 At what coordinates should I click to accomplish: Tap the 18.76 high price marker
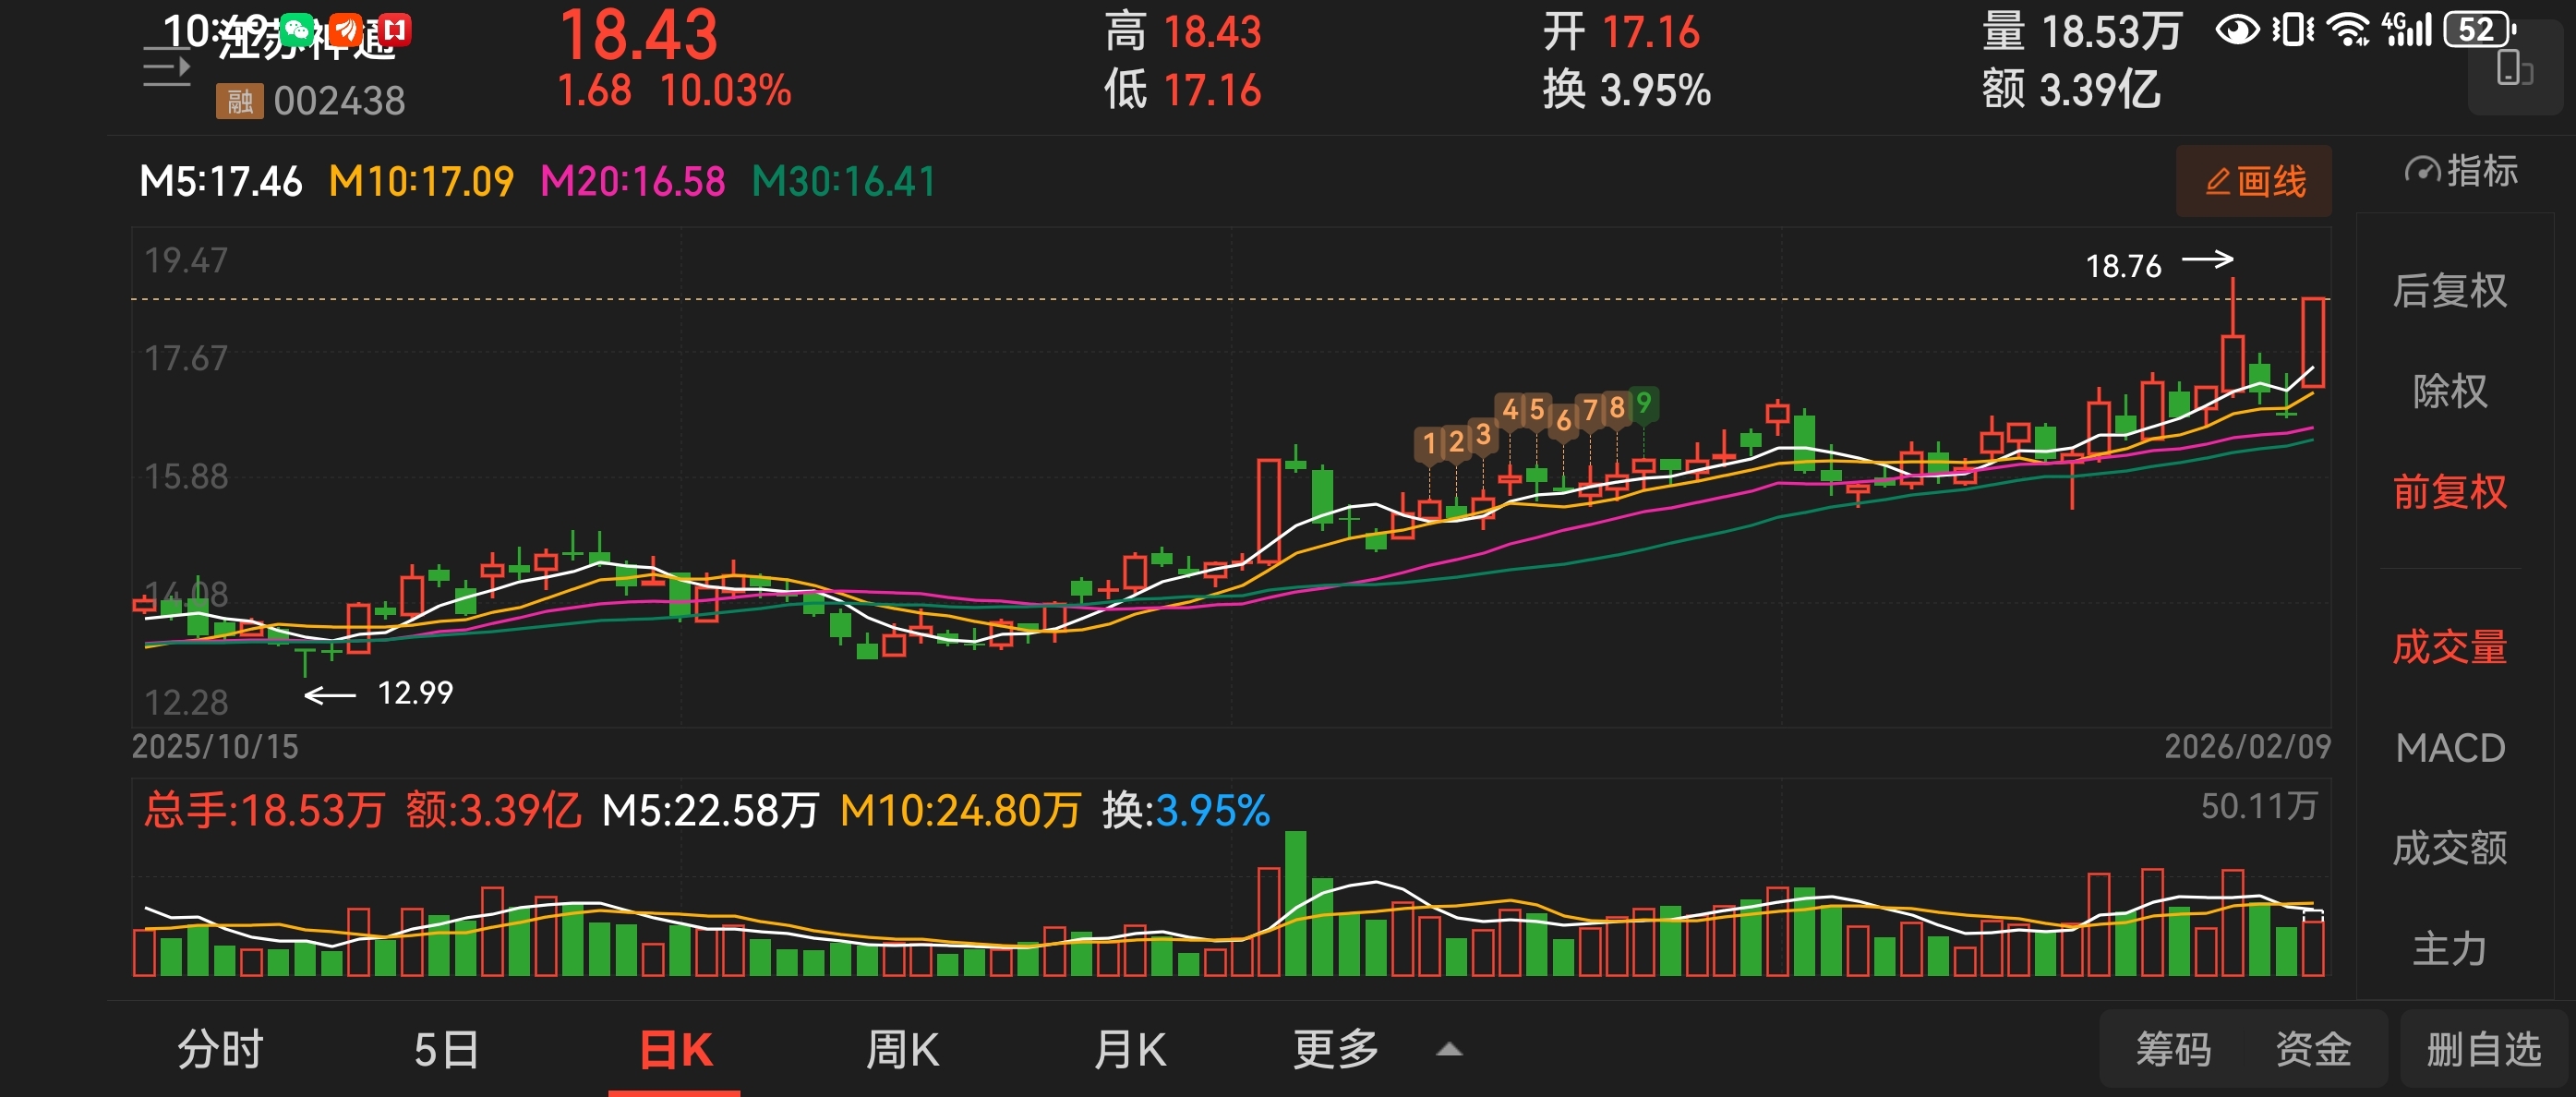(x=2123, y=266)
